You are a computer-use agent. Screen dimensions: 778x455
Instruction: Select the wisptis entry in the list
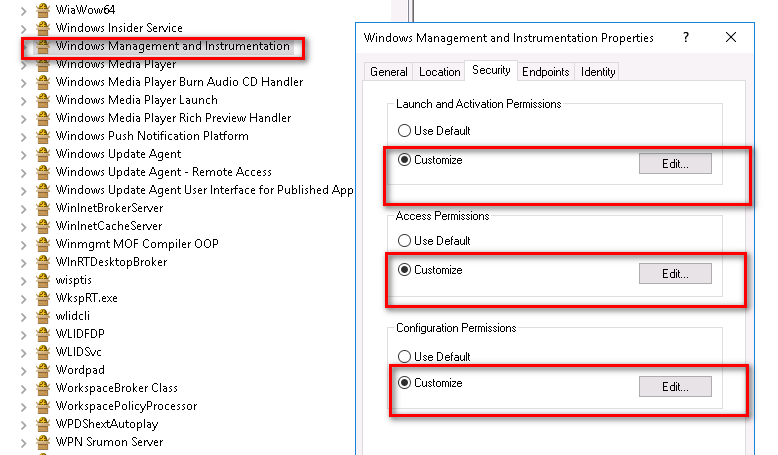pos(73,280)
